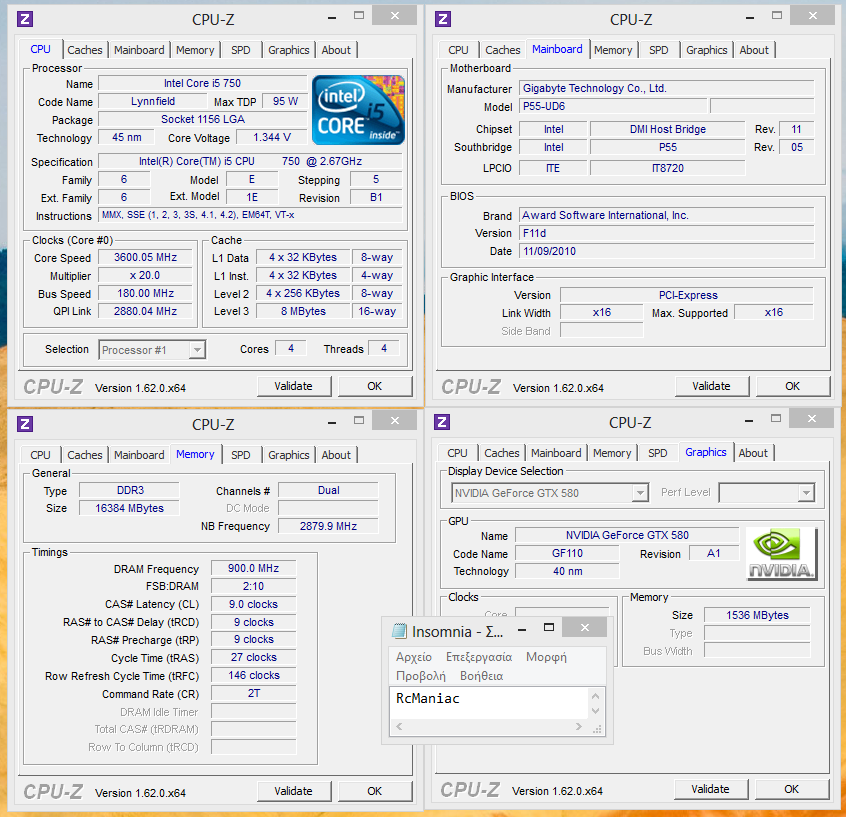Click the Intel Core i5 logo
This screenshot has width=846, height=817.
coord(358,109)
